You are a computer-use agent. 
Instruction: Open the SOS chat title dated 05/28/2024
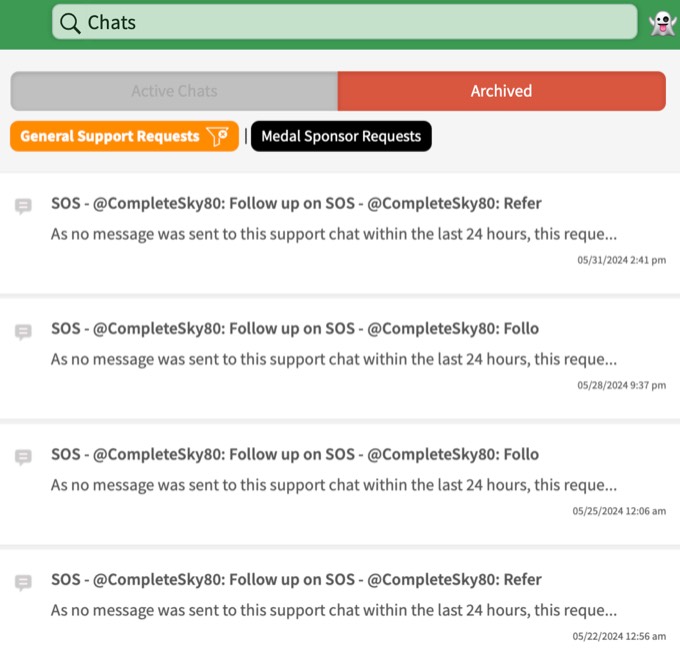pos(295,329)
